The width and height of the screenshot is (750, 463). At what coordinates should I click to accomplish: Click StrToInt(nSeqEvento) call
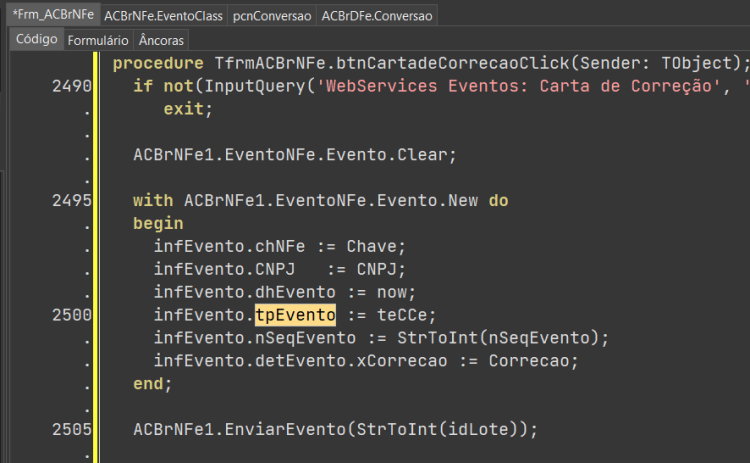(498, 338)
